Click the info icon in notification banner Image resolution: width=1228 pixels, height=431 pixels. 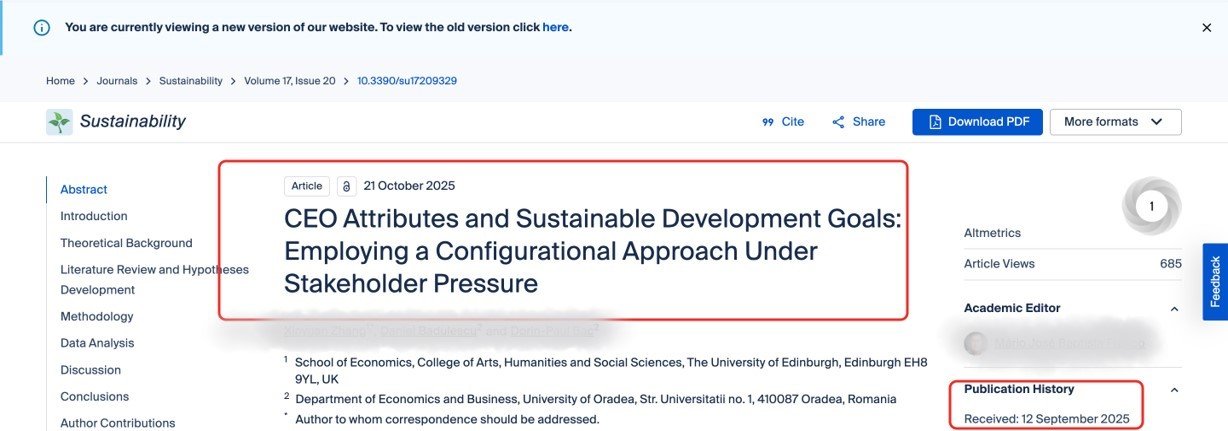pos(41,27)
